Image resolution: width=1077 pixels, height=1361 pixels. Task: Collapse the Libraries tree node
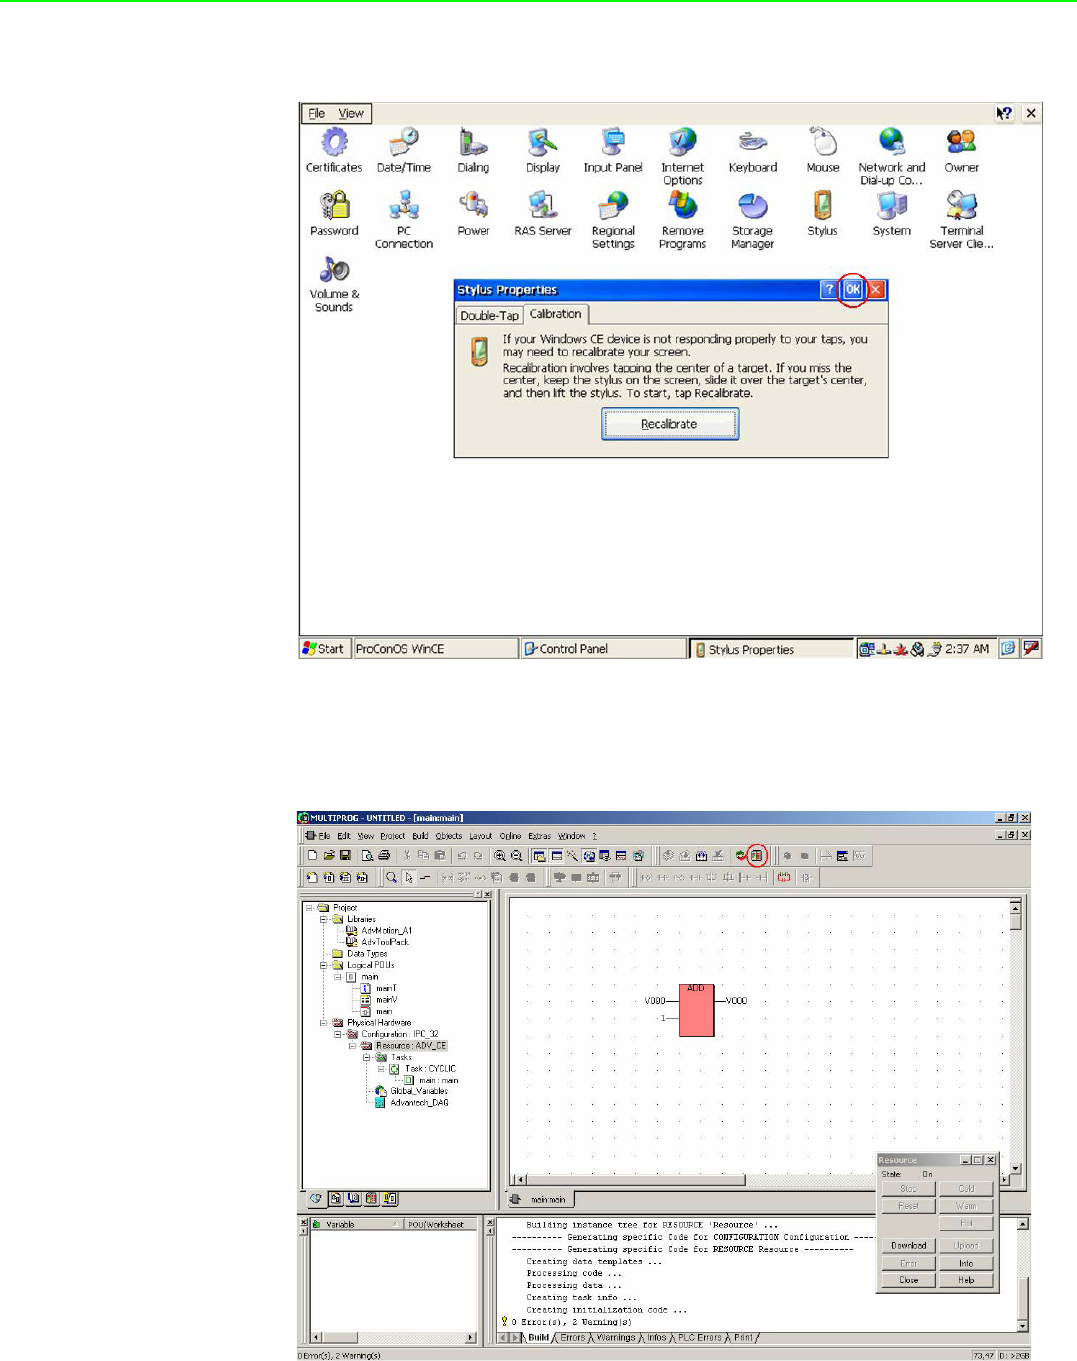(324, 919)
